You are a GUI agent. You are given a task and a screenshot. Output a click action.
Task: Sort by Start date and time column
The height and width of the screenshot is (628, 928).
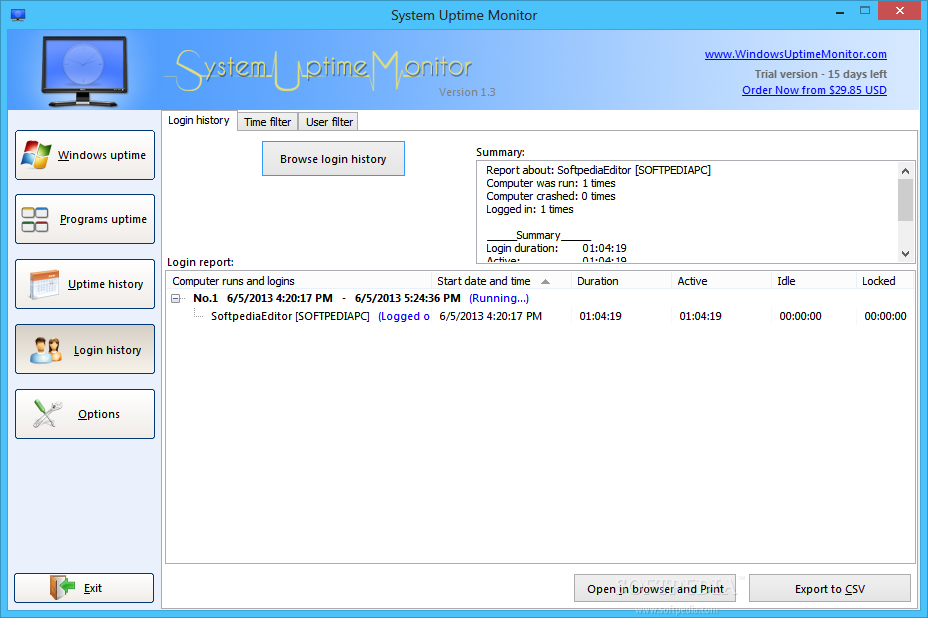click(501, 281)
